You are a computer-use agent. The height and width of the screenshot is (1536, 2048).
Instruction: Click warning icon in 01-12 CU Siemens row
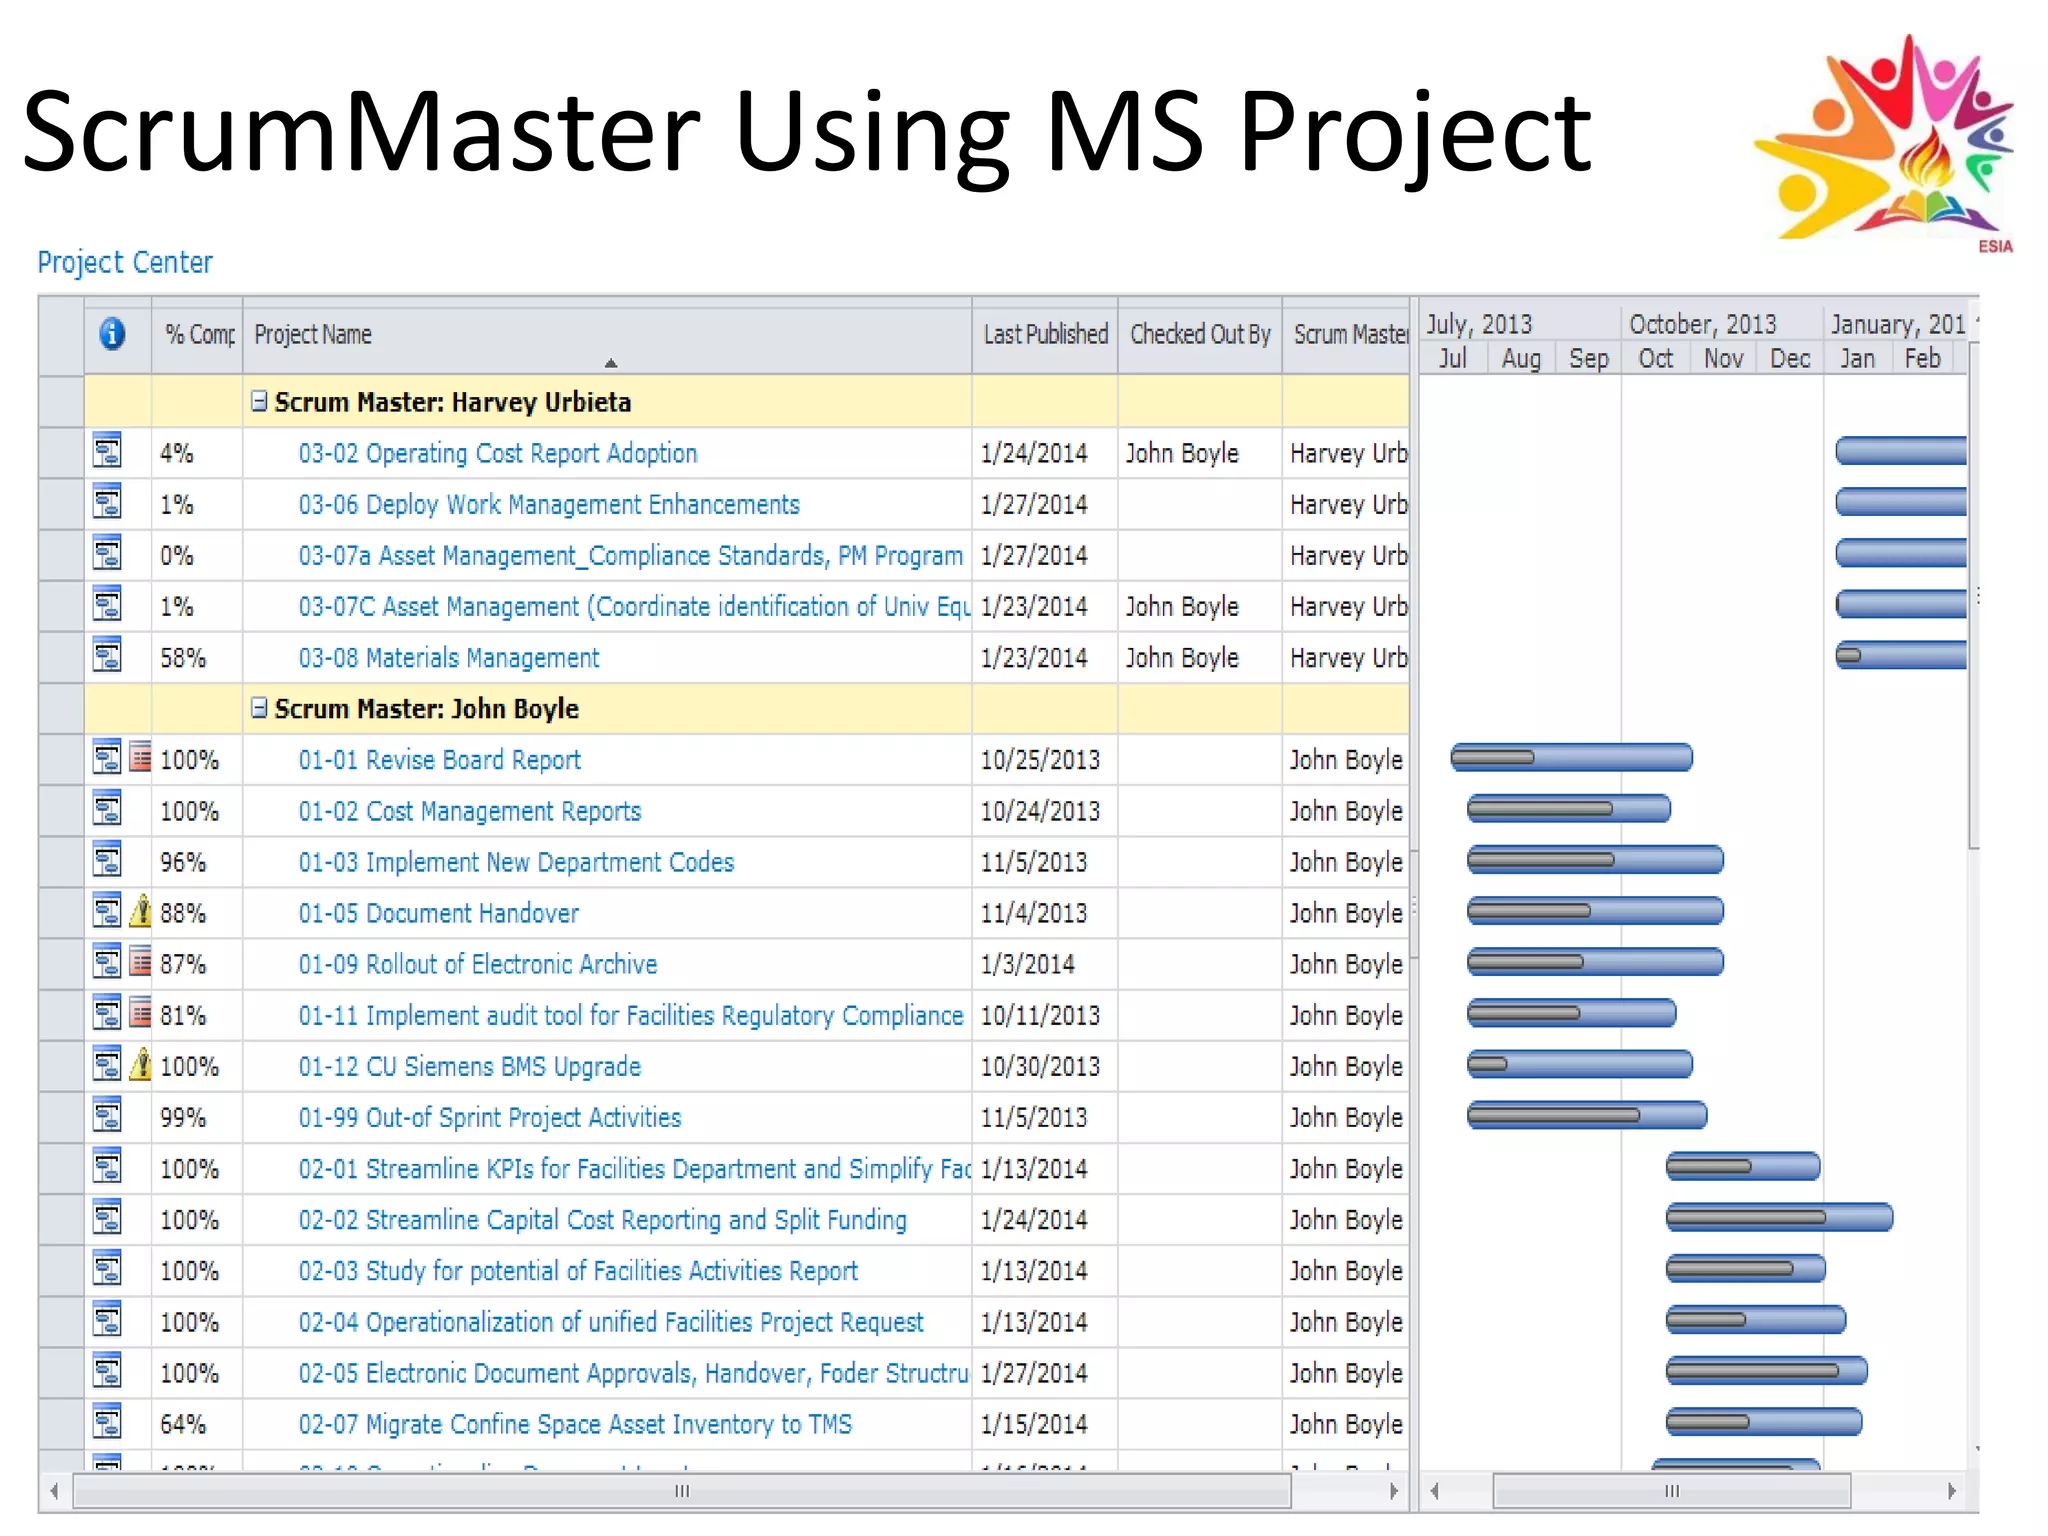tap(141, 1064)
